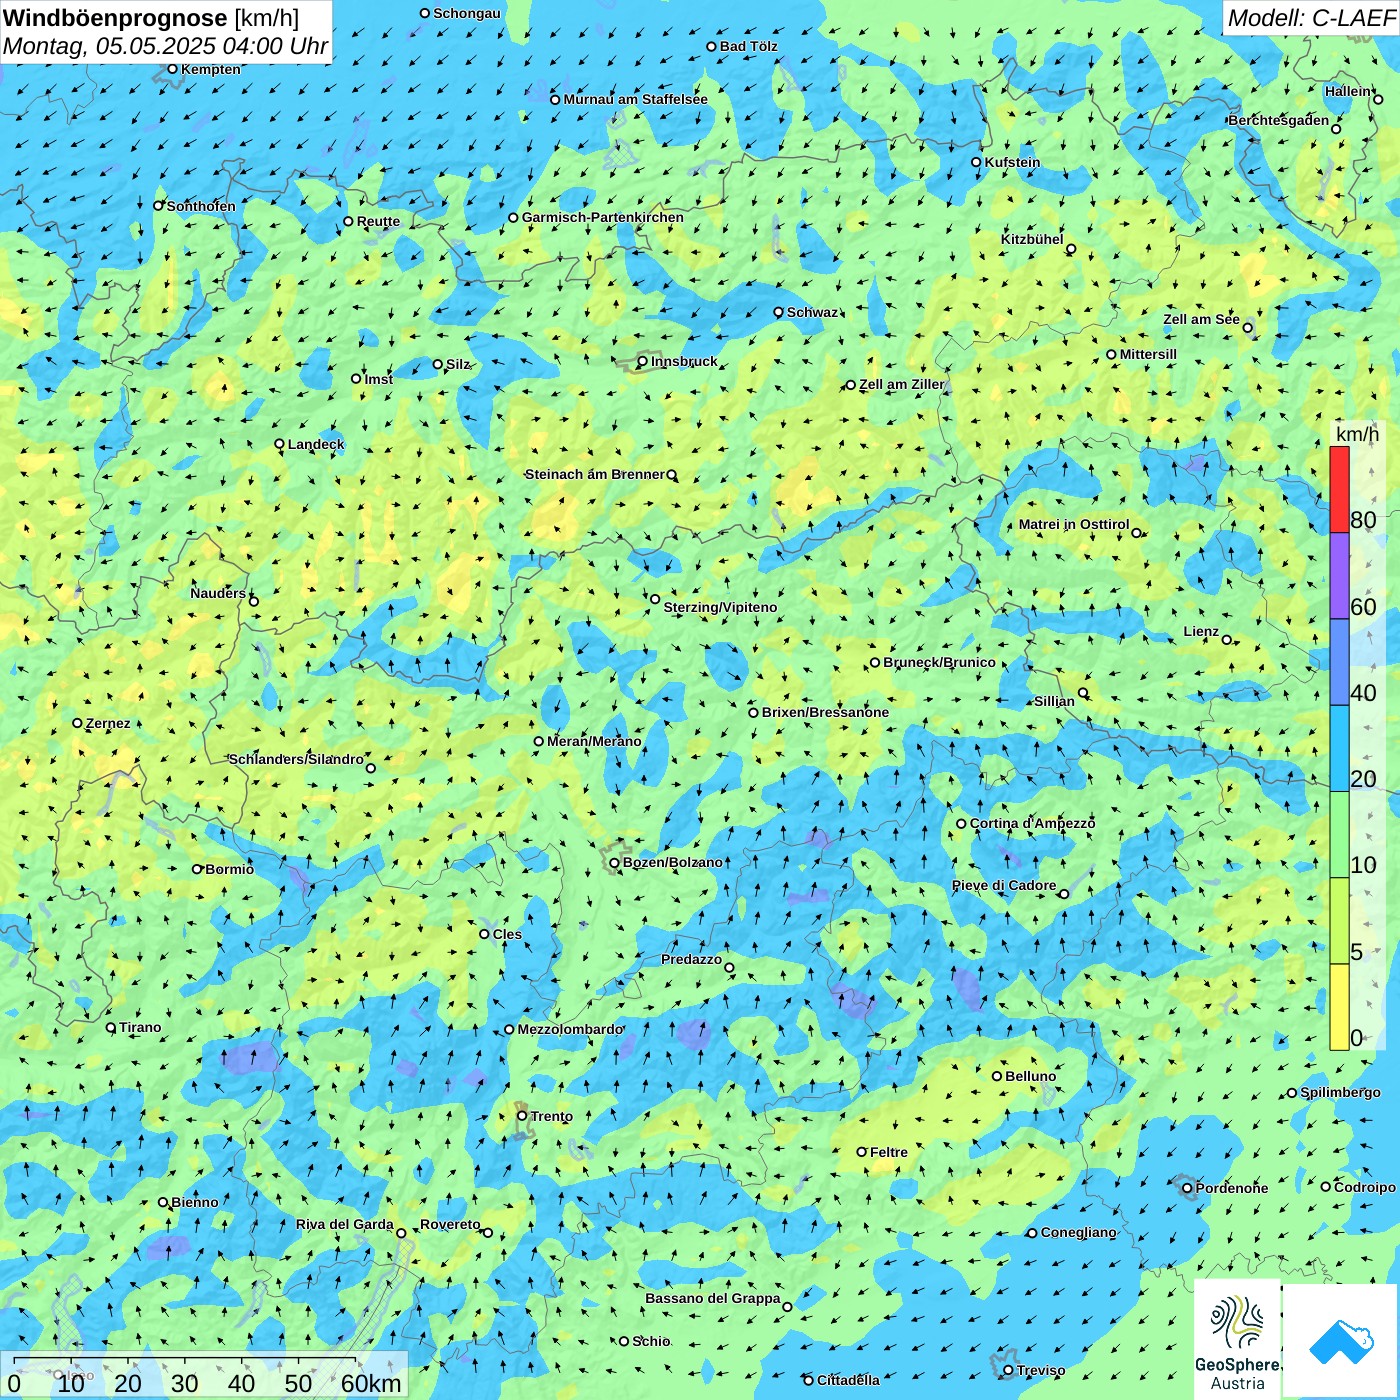Click the Schlanders/Silandro label
This screenshot has width=1400, height=1400.
[x=296, y=759]
